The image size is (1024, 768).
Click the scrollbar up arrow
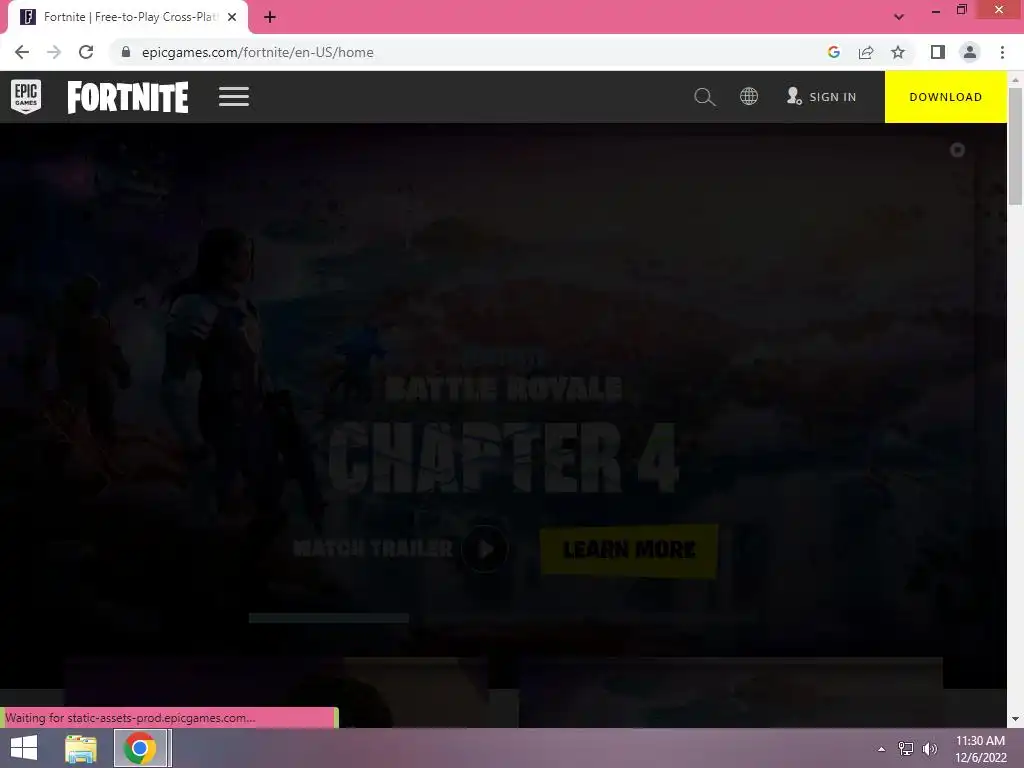pos(1015,79)
